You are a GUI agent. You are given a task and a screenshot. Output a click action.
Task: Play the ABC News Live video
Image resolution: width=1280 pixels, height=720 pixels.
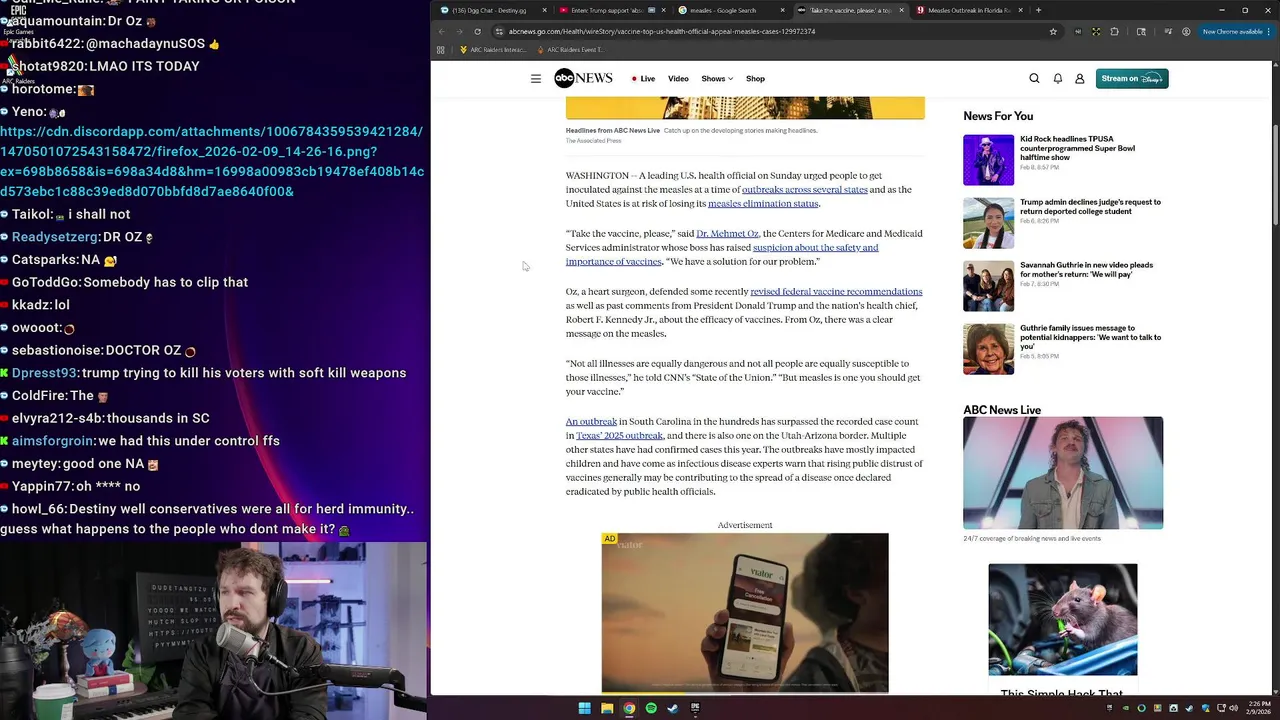coord(1063,473)
